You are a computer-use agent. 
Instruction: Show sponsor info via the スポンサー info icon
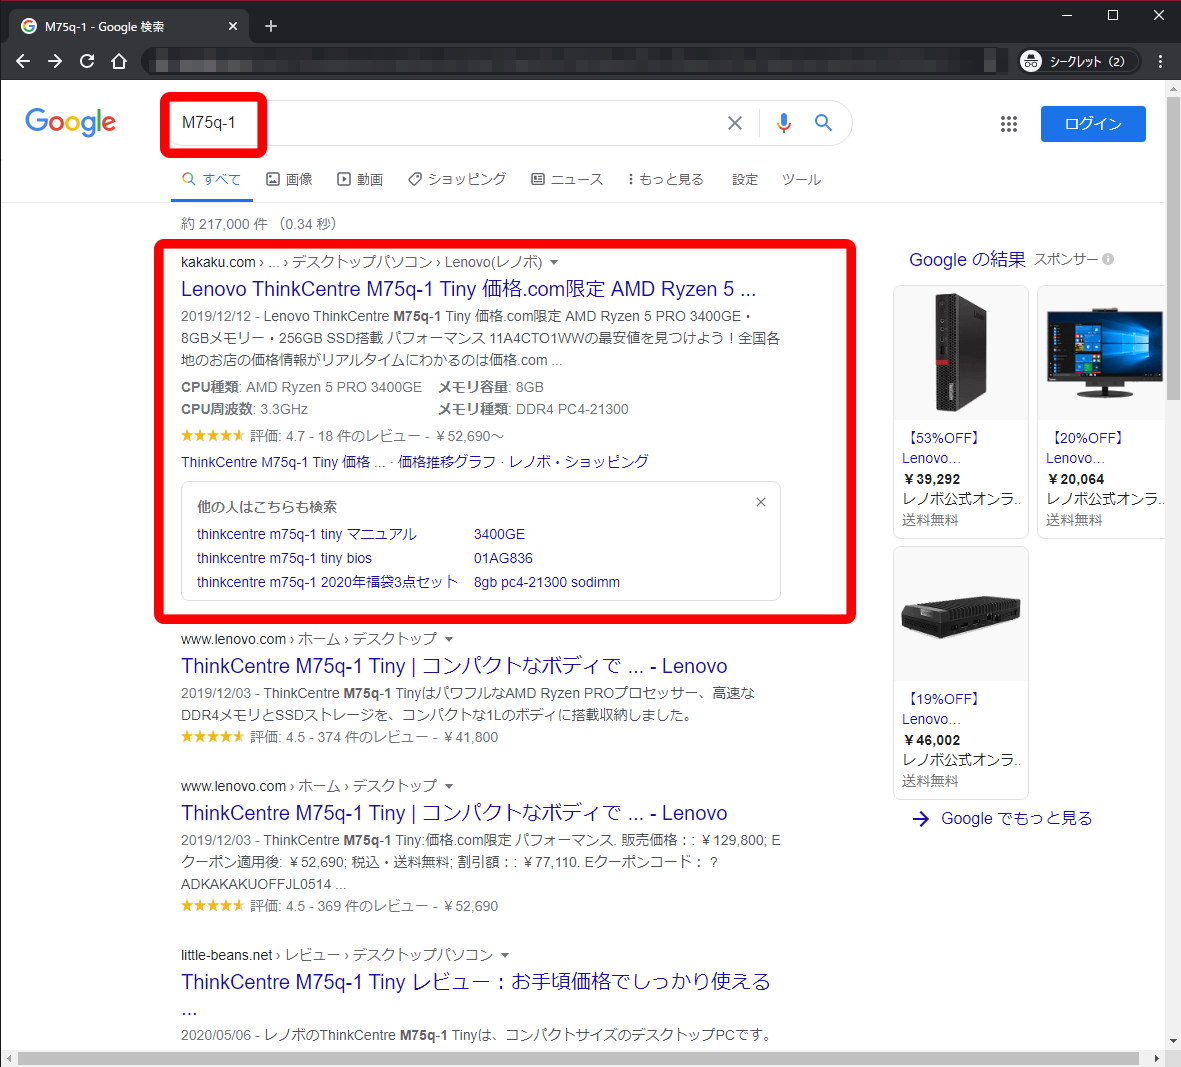click(1108, 259)
